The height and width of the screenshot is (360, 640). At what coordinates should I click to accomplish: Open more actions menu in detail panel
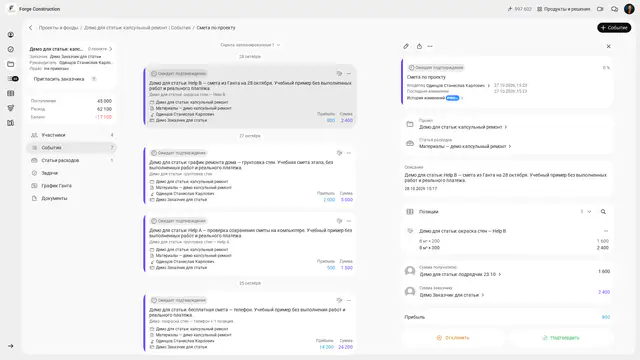[430, 47]
